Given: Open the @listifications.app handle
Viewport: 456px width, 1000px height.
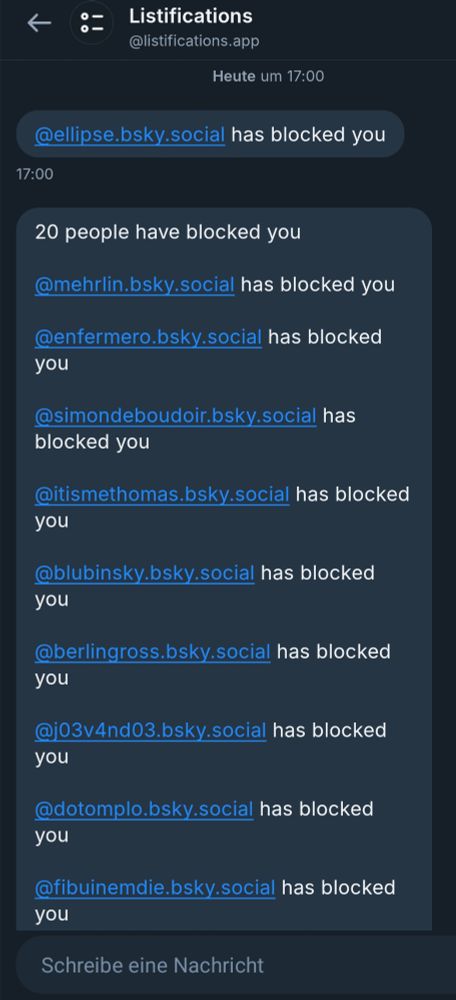Looking at the screenshot, I should pyautogui.click(x=194, y=41).
